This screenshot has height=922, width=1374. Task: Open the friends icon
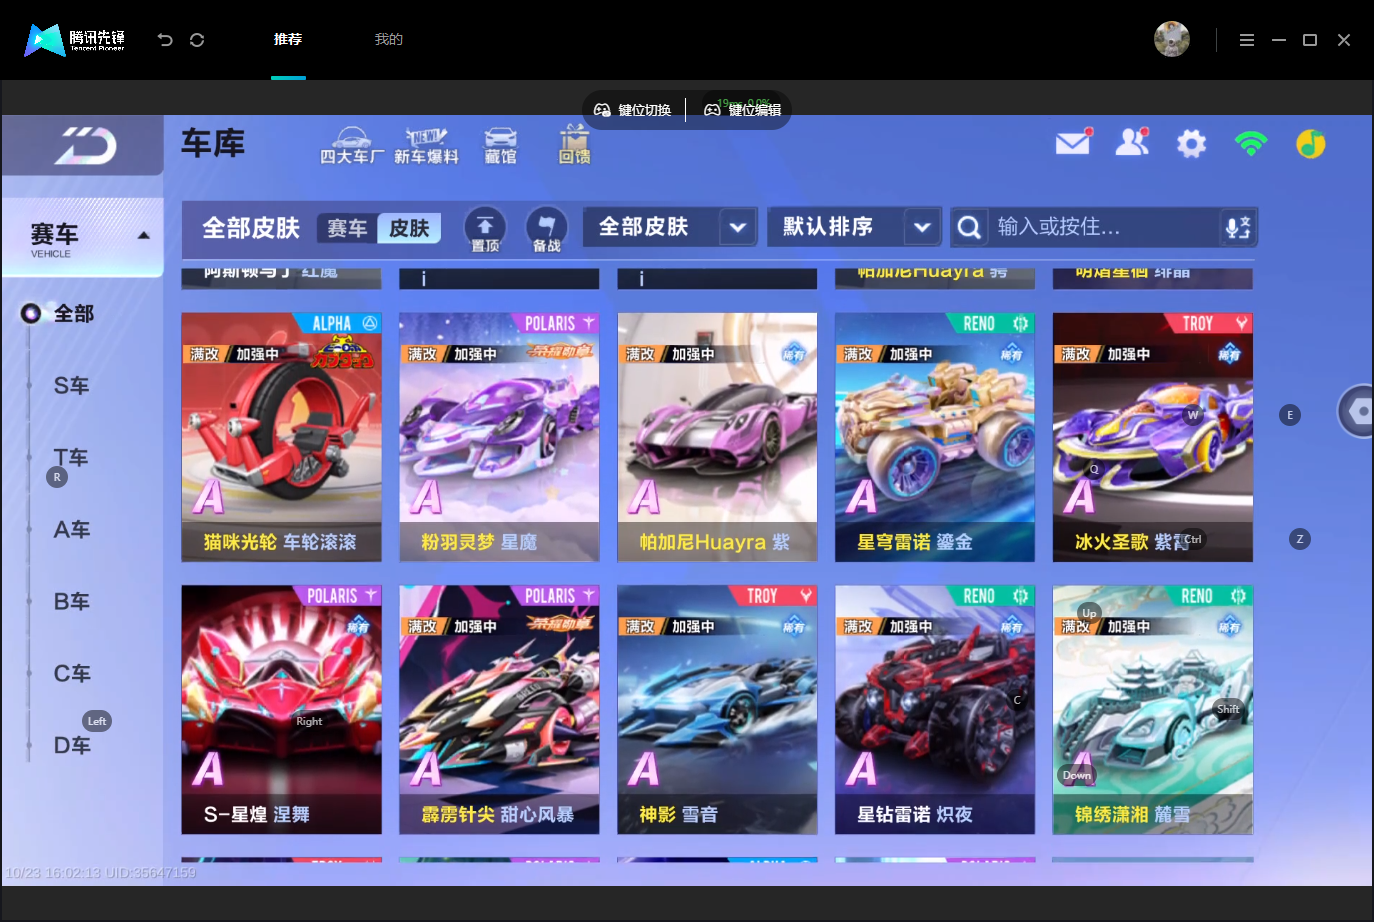[1132, 142]
